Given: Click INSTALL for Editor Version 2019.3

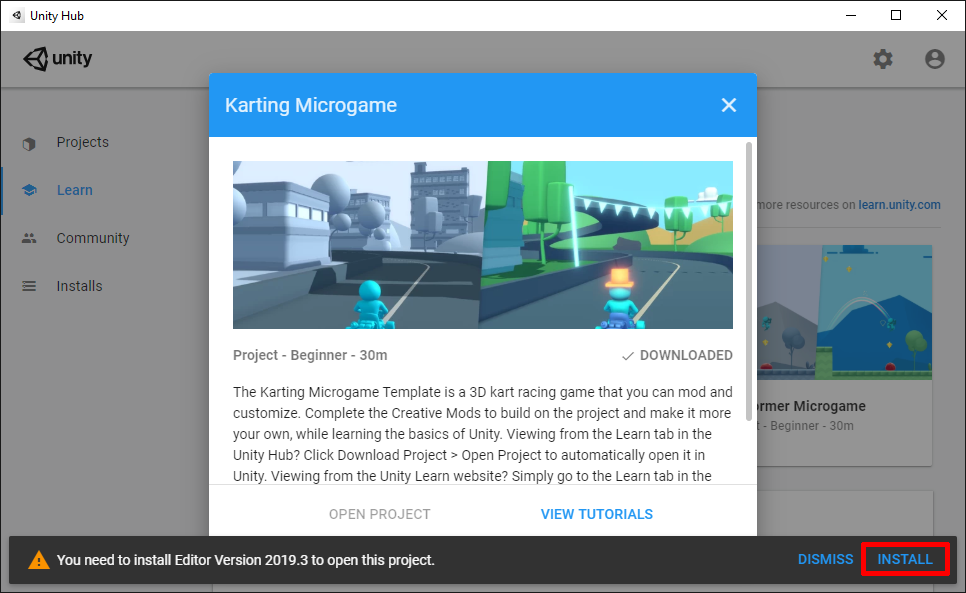Looking at the screenshot, I should (904, 559).
